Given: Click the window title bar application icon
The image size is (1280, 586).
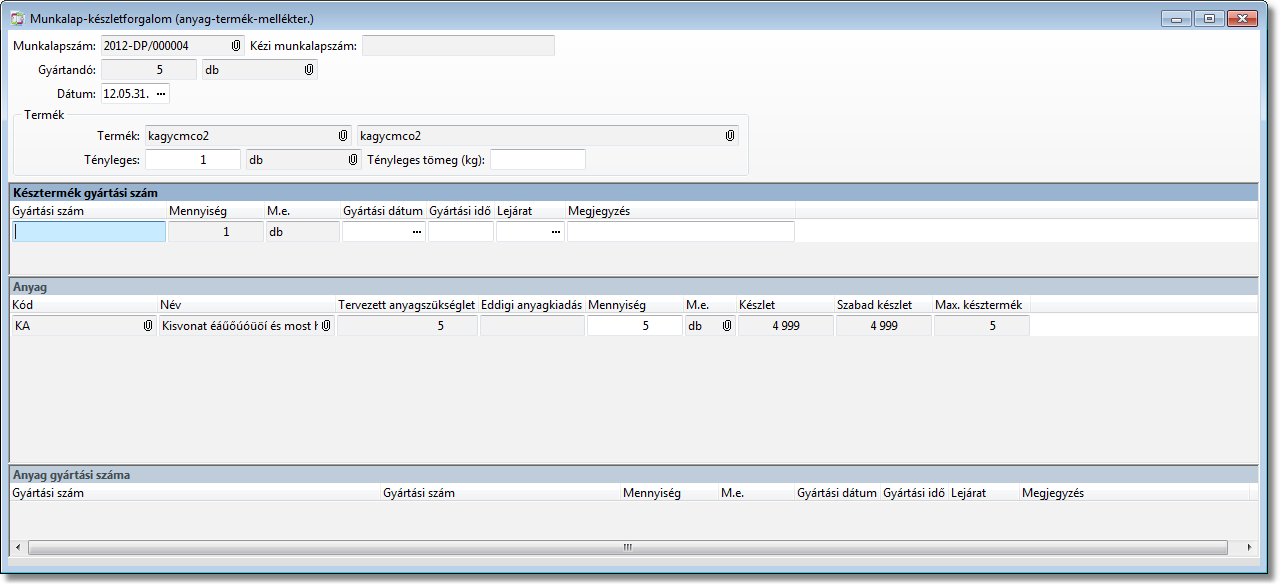Looking at the screenshot, I should point(17,17).
